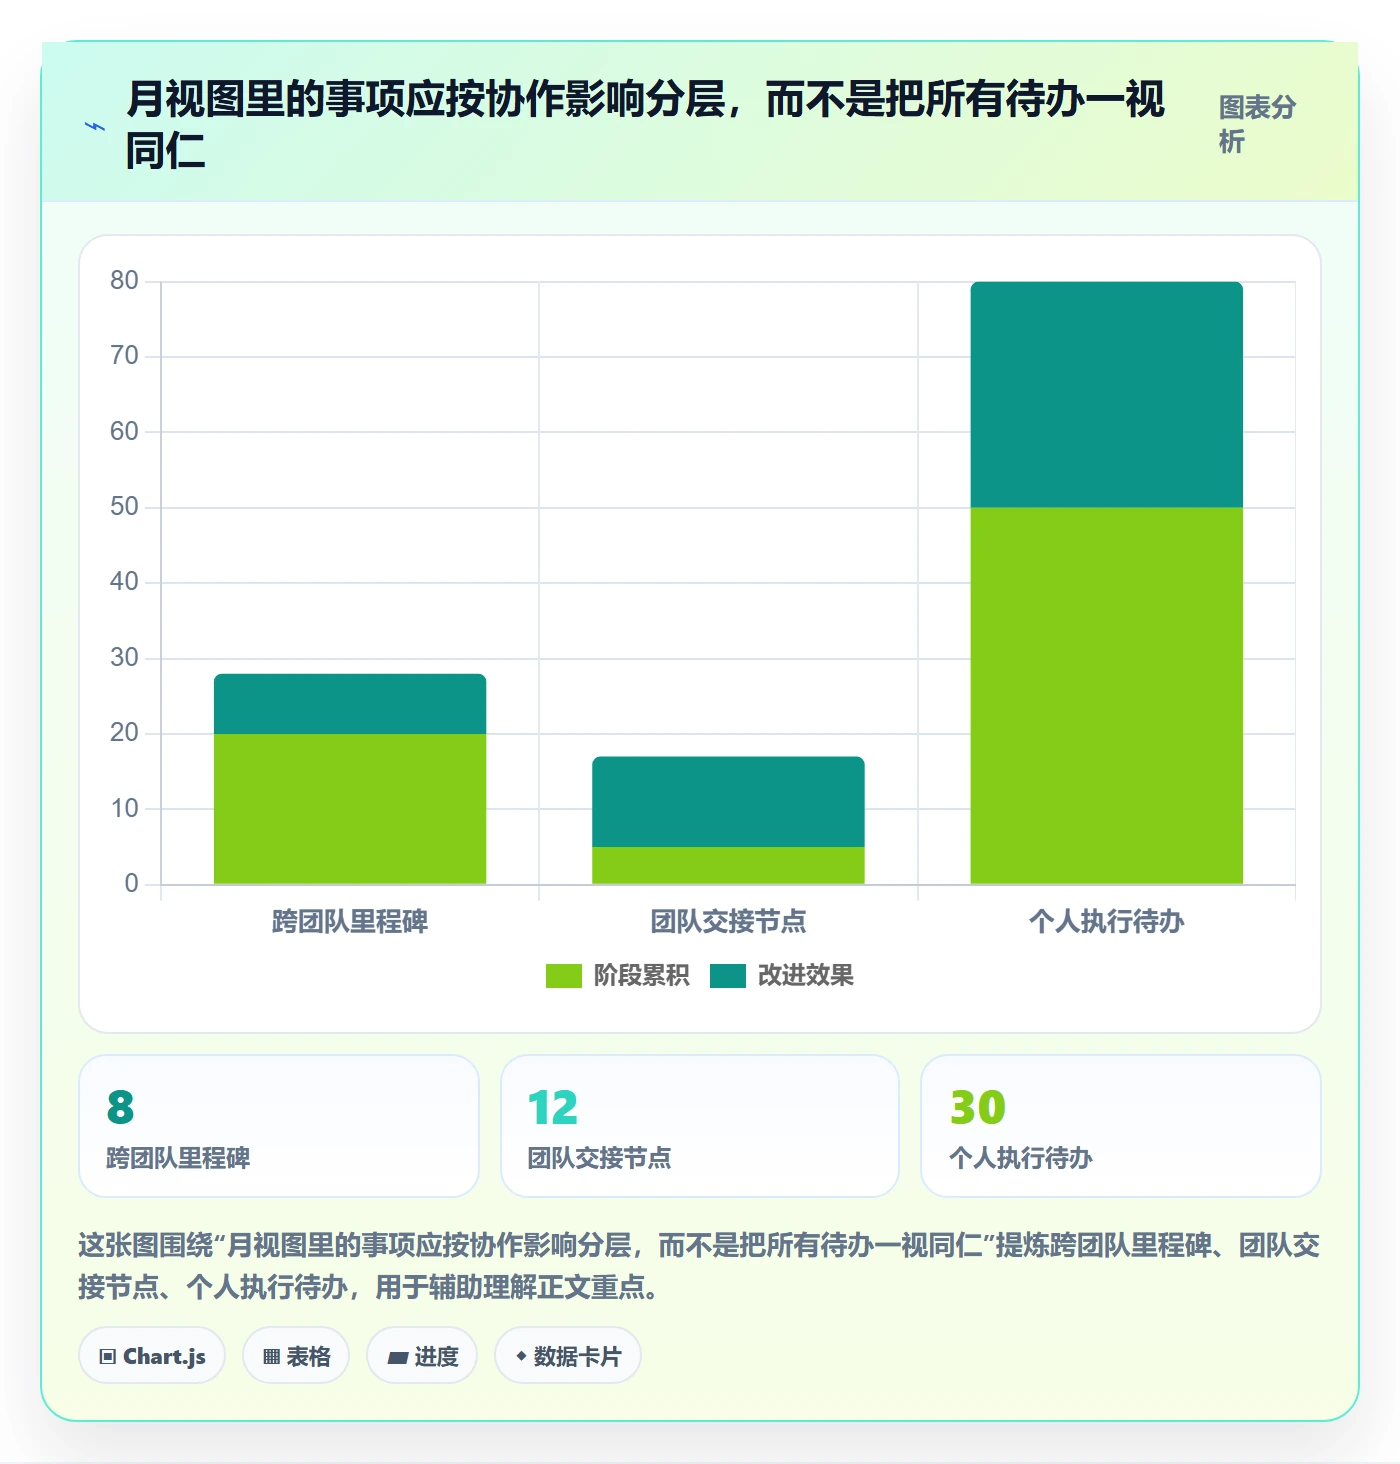Select the 进度 tag chip
The image size is (1400, 1464).
422,1356
